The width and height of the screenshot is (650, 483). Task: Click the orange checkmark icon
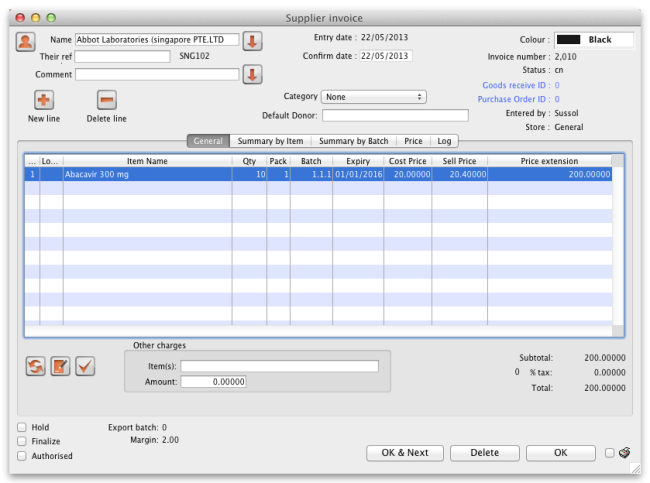click(x=85, y=366)
